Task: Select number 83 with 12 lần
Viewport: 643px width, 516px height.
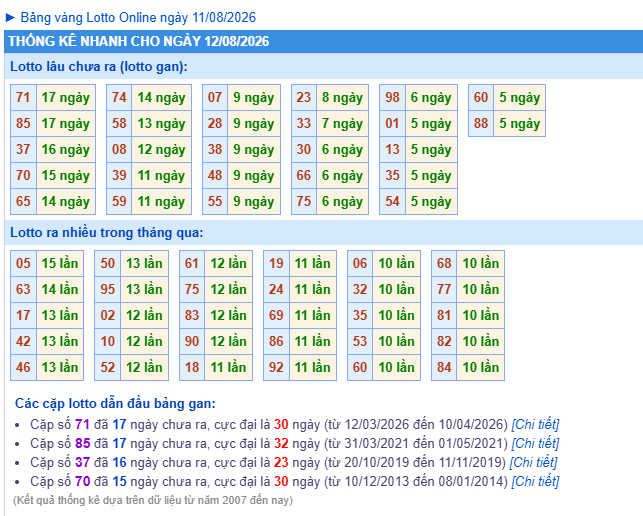Action: point(192,315)
